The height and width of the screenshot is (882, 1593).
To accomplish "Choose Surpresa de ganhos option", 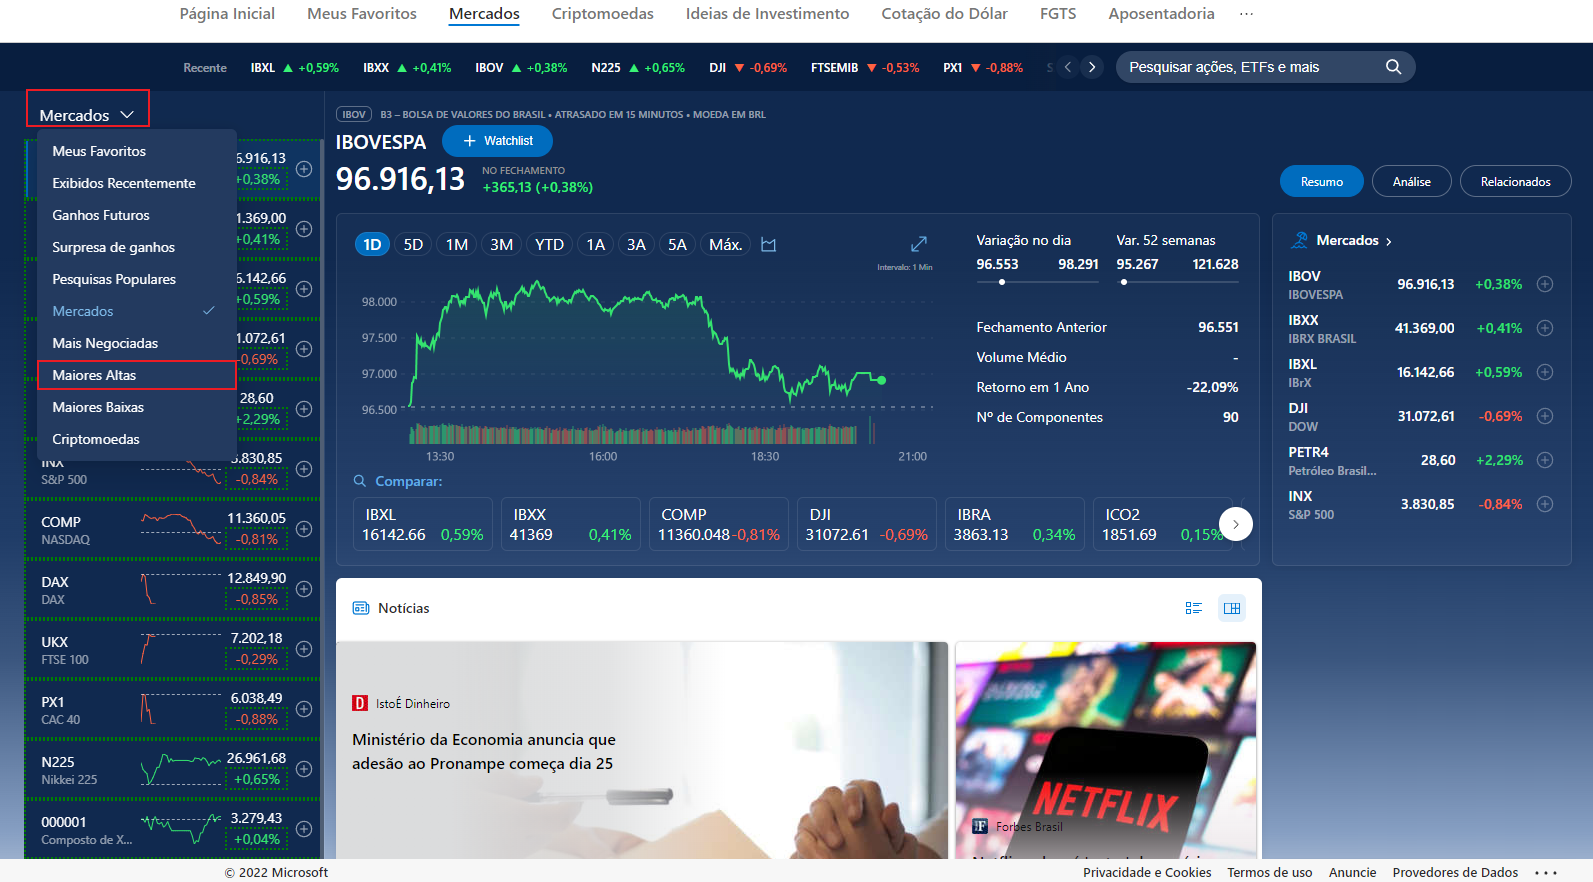I will pyautogui.click(x=136, y=247).
